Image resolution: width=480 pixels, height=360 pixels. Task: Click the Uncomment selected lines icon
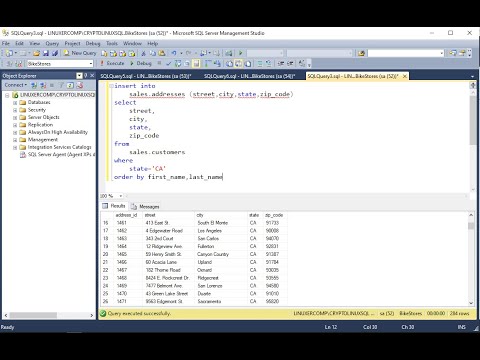coord(268,63)
